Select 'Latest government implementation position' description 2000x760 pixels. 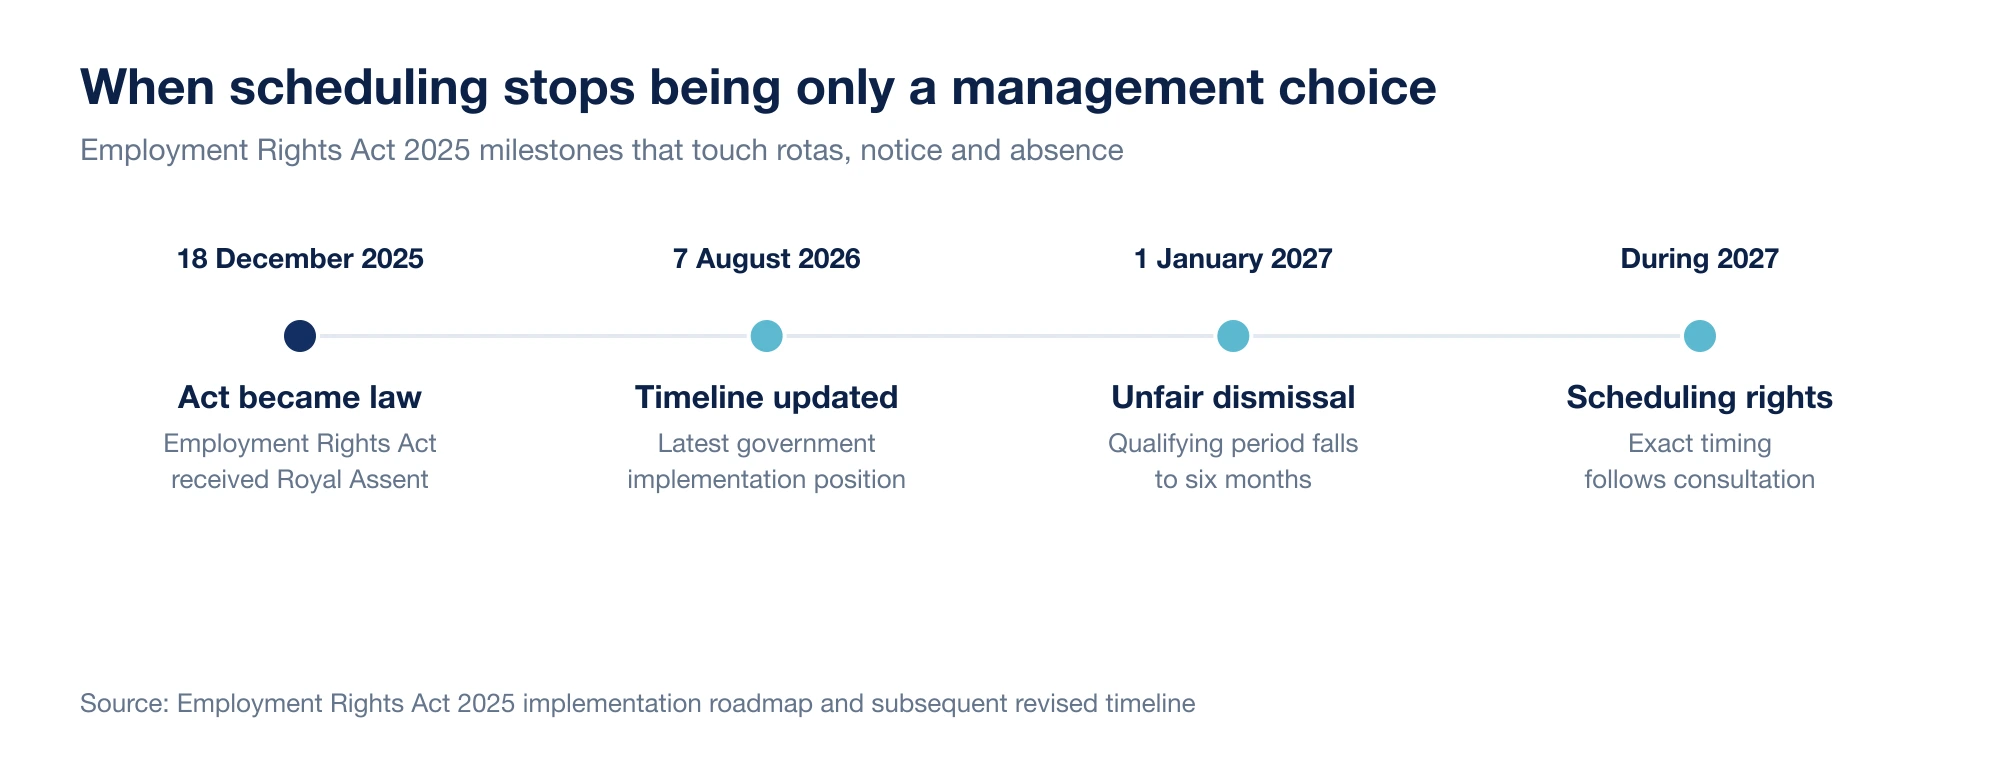pos(766,461)
